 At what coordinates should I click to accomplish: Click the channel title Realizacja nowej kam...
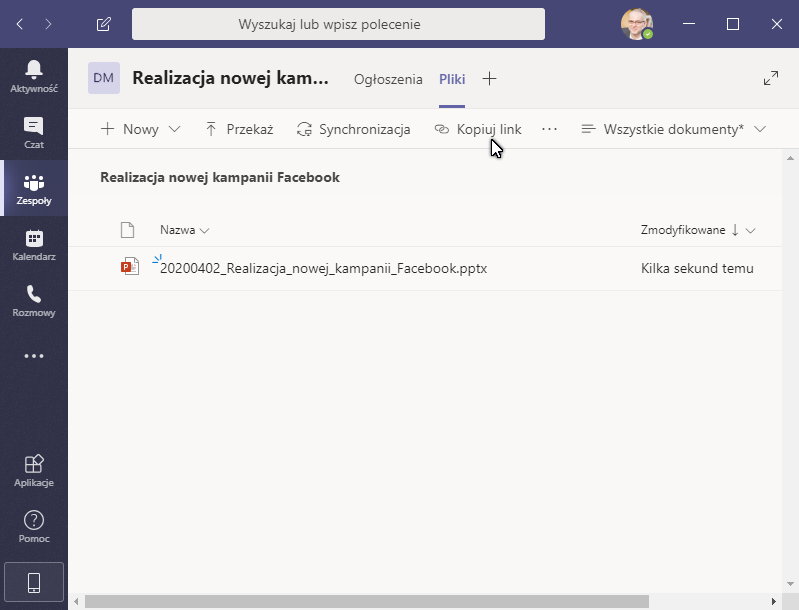point(230,78)
